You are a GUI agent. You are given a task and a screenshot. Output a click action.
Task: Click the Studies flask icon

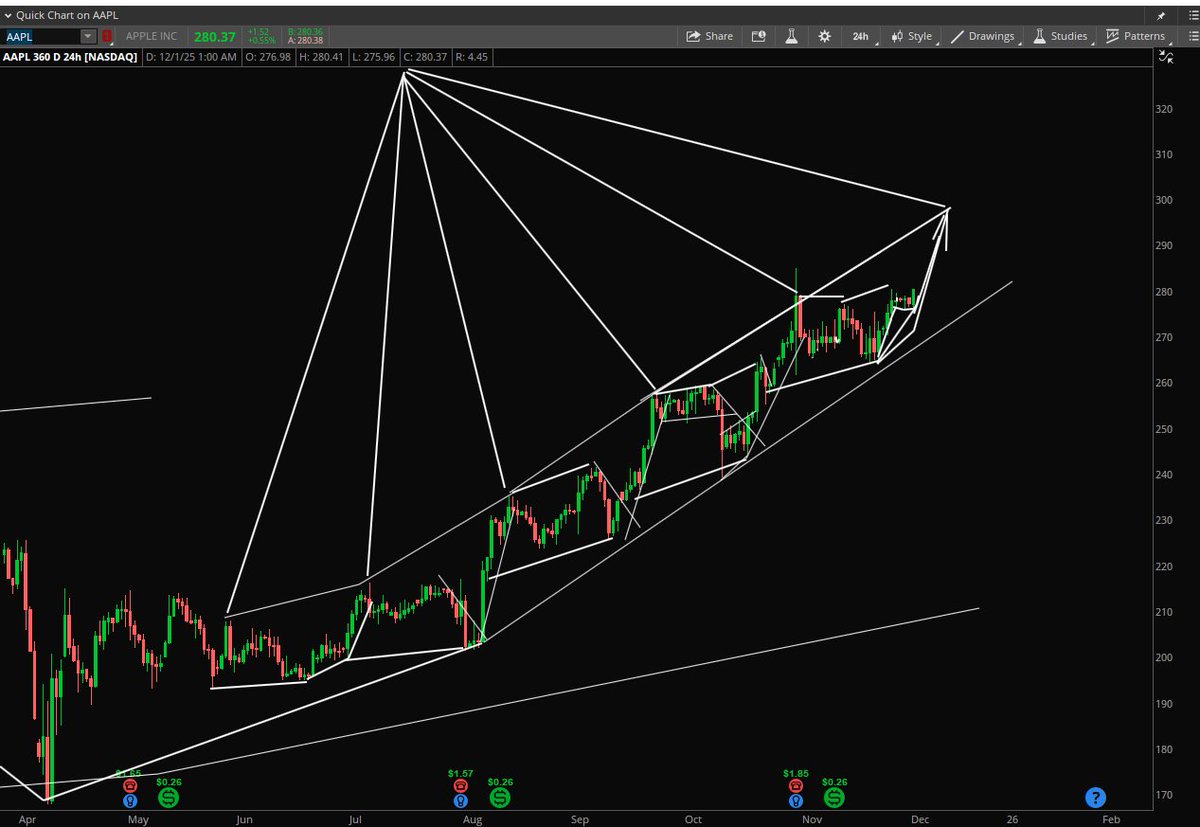click(x=1040, y=36)
